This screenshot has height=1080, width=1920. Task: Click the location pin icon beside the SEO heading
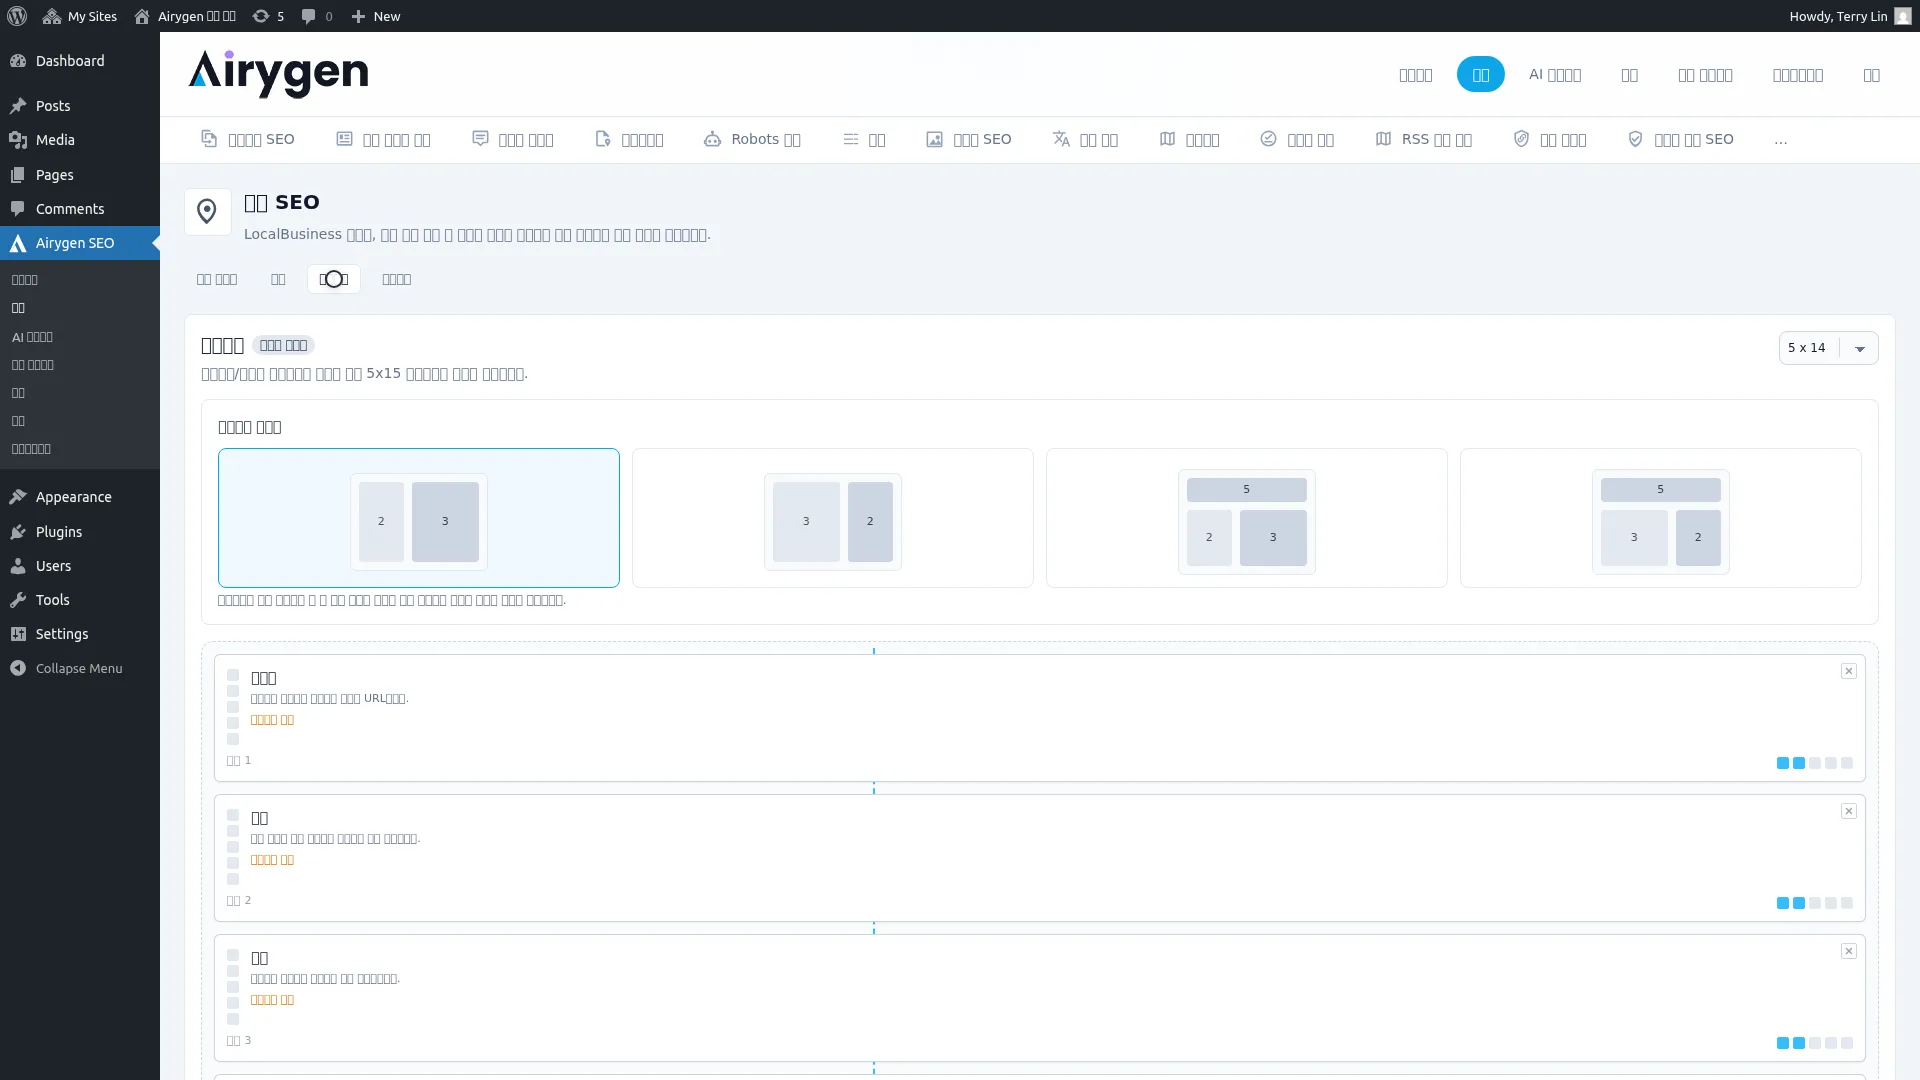[x=207, y=212]
